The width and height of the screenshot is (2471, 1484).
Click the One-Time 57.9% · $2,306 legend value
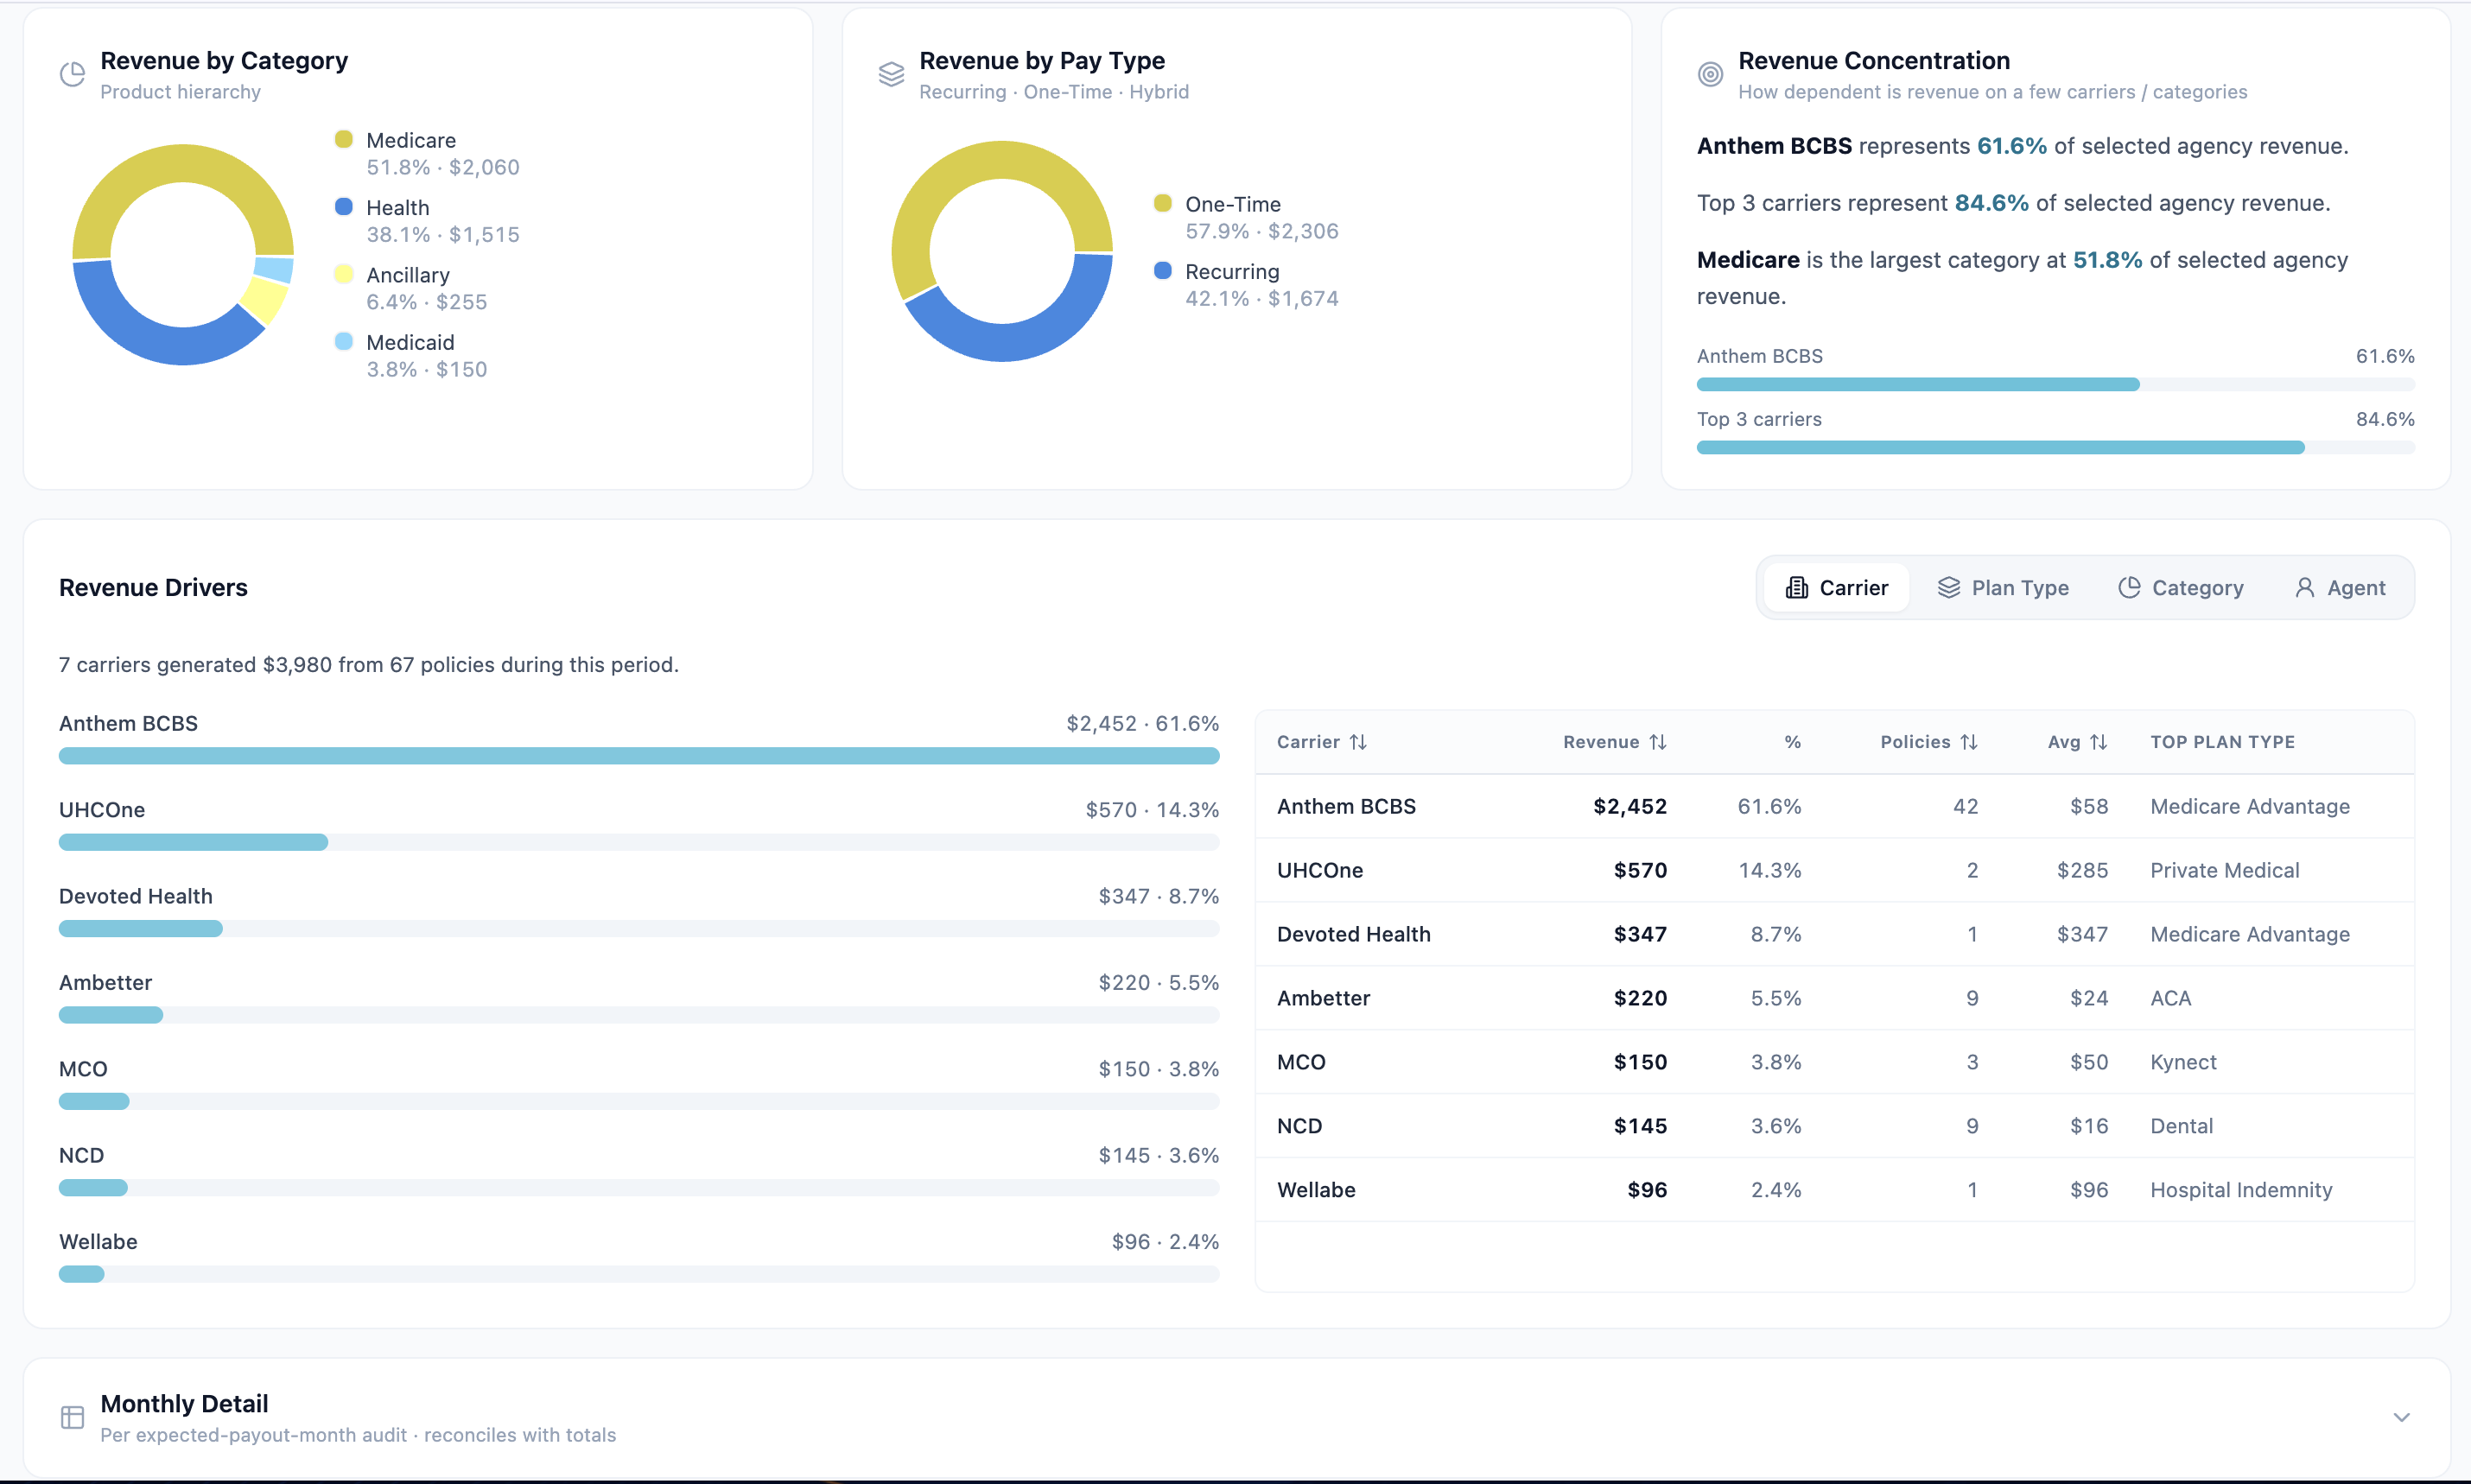point(1262,231)
